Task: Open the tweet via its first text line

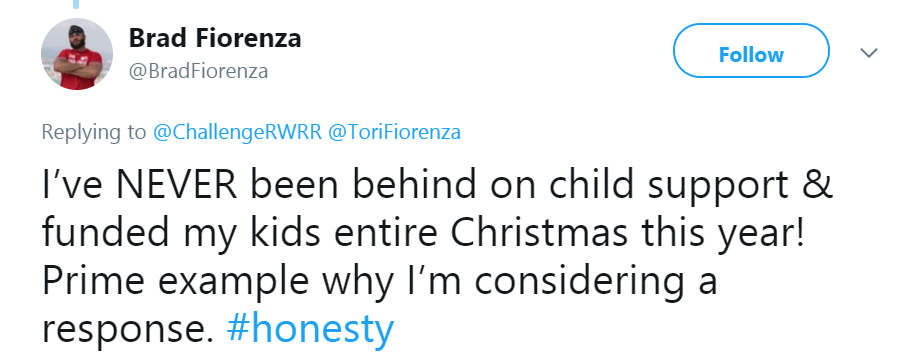Action: [x=438, y=184]
